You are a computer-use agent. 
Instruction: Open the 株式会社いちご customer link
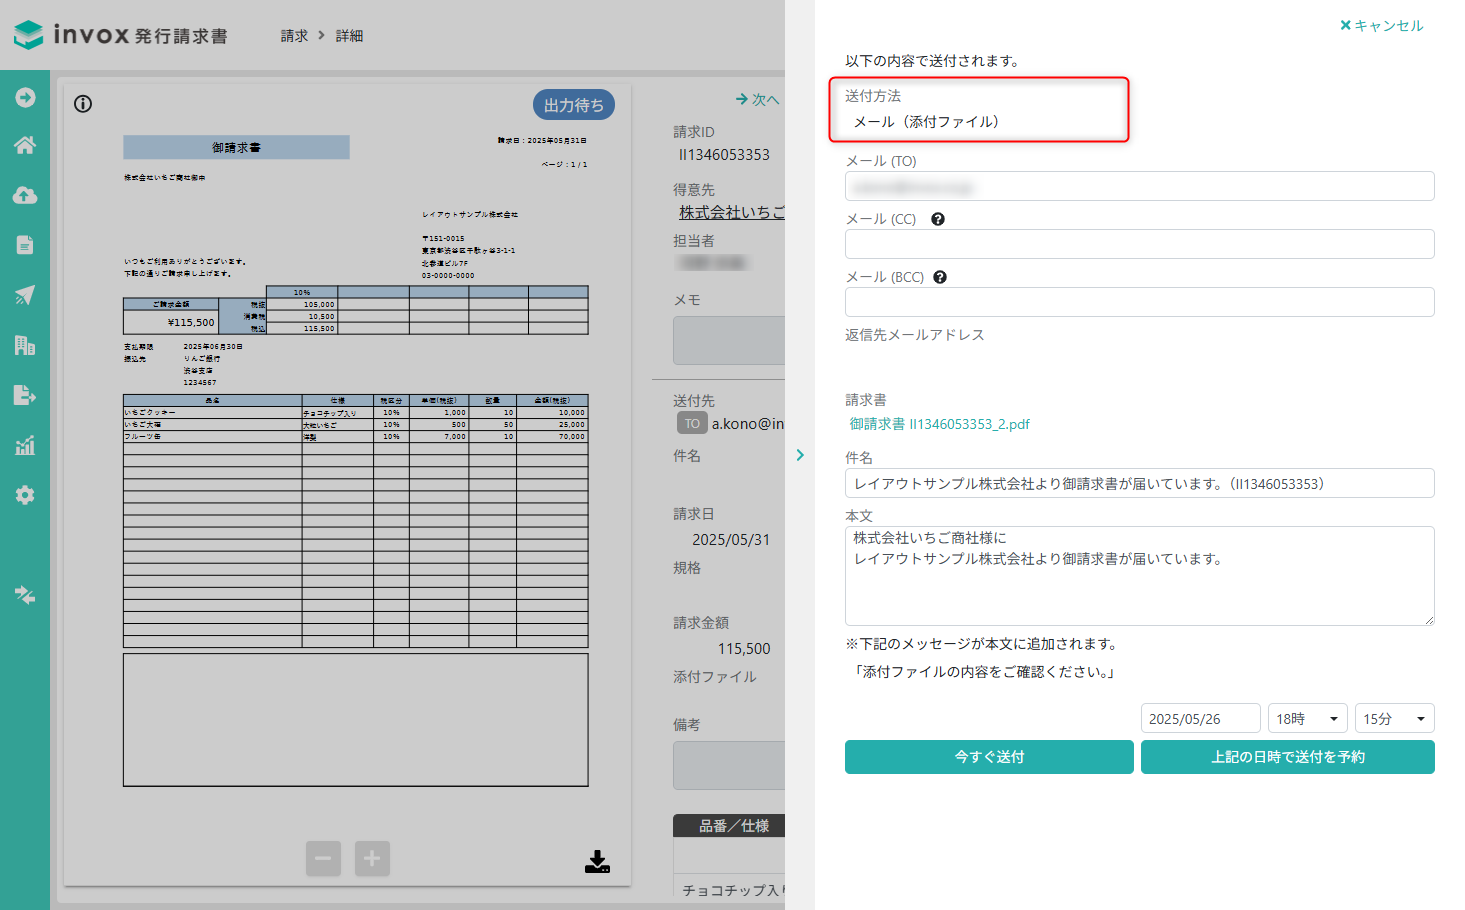coord(732,212)
